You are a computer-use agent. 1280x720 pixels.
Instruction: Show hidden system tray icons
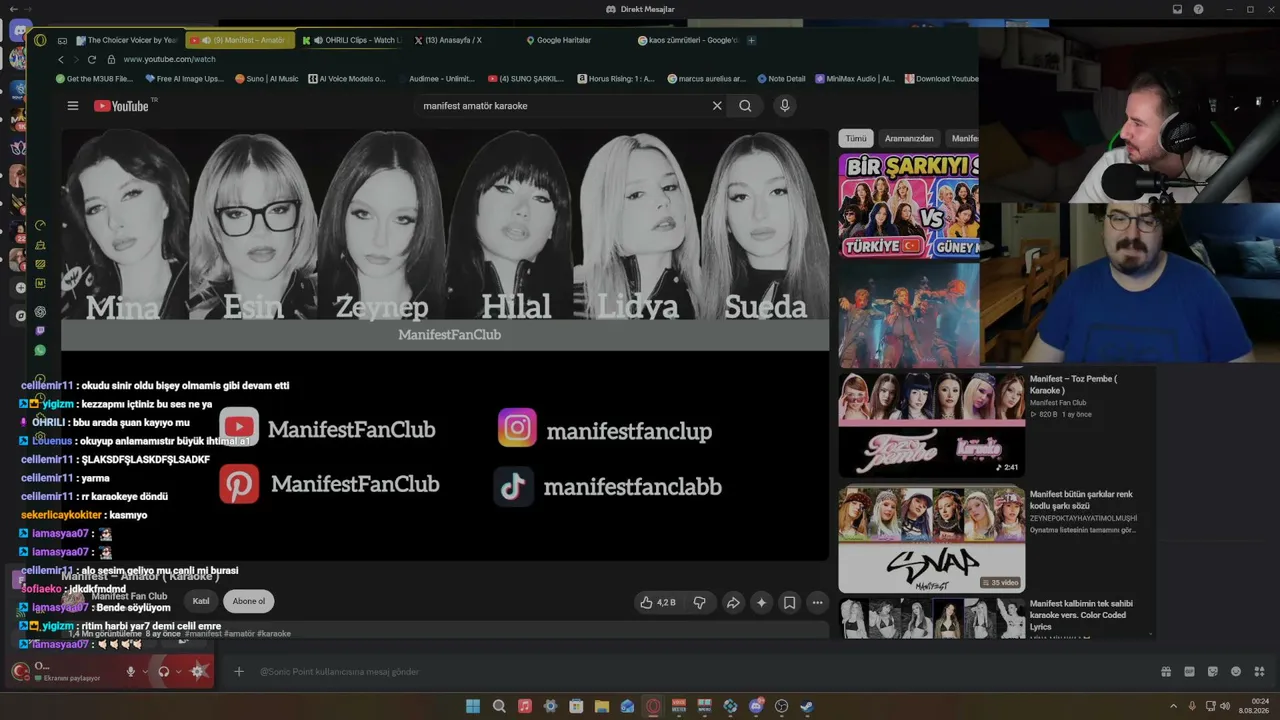point(1175,706)
